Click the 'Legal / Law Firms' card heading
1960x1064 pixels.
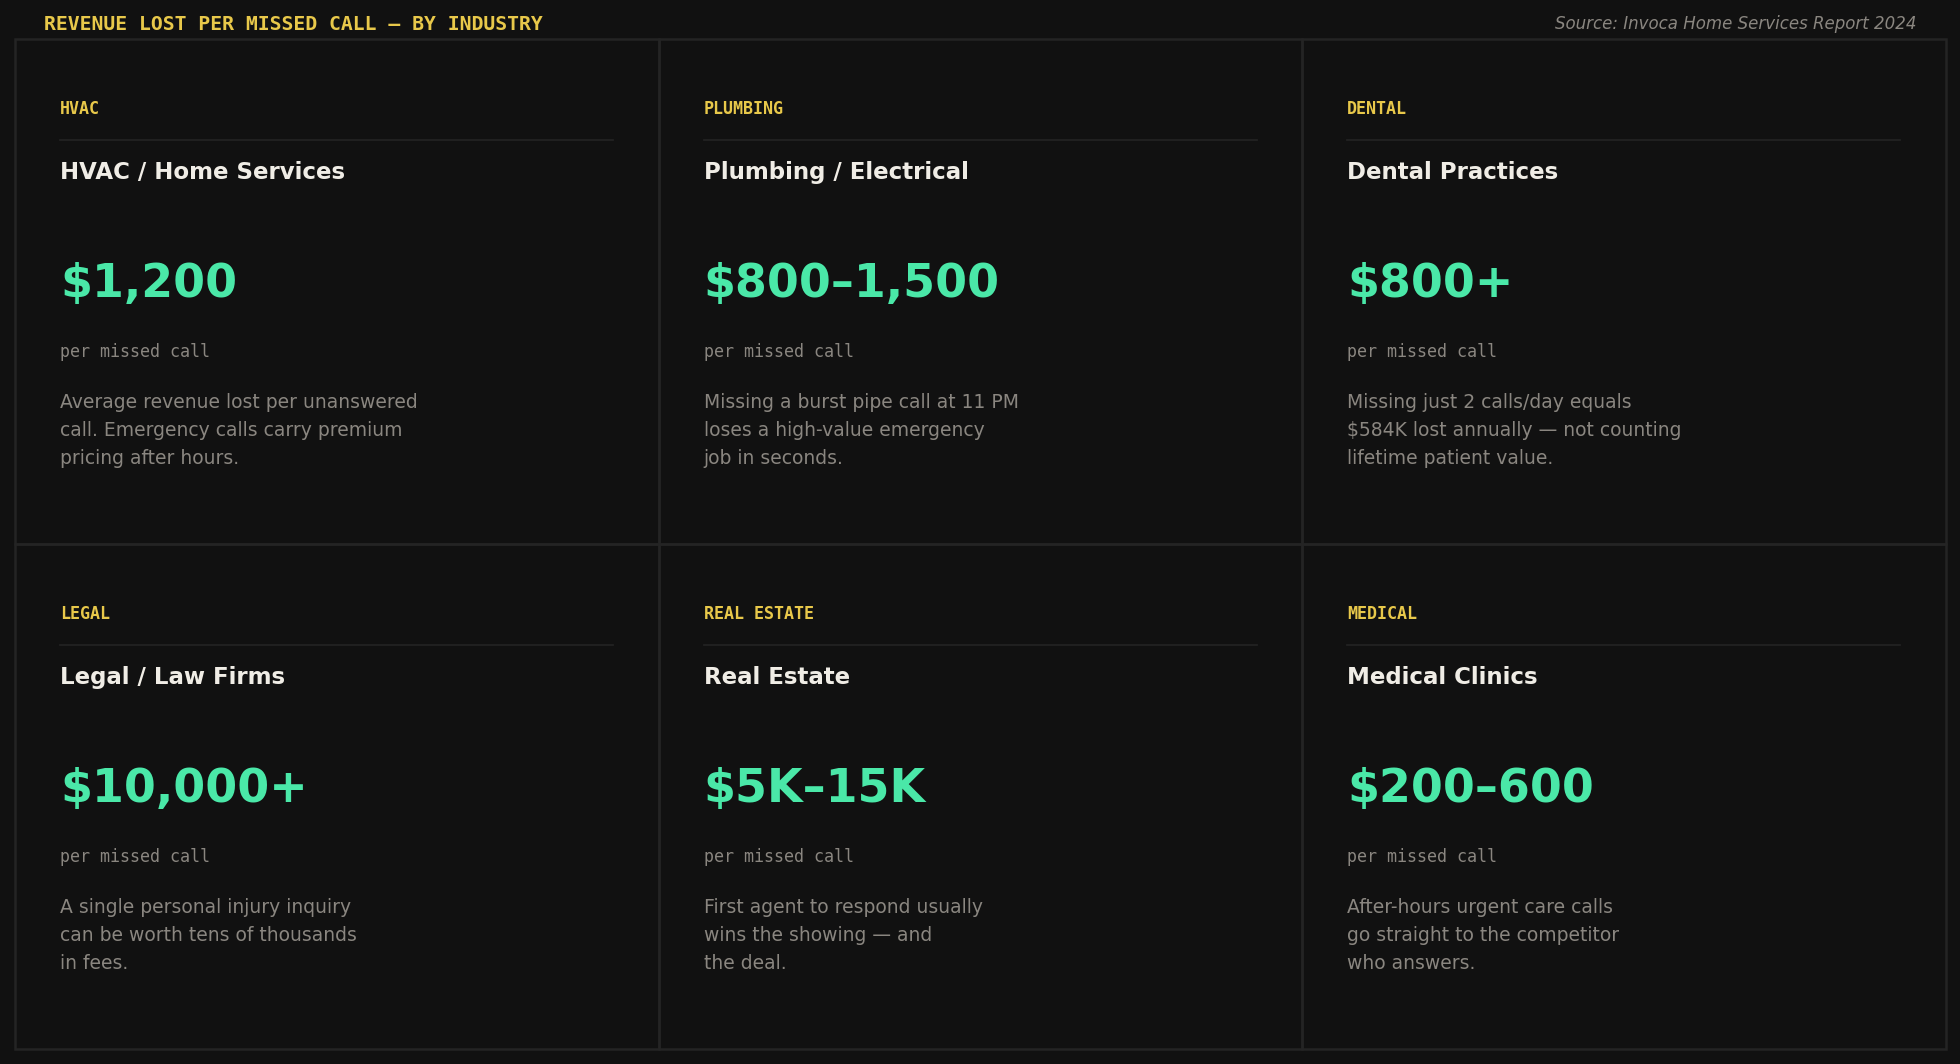172,676
